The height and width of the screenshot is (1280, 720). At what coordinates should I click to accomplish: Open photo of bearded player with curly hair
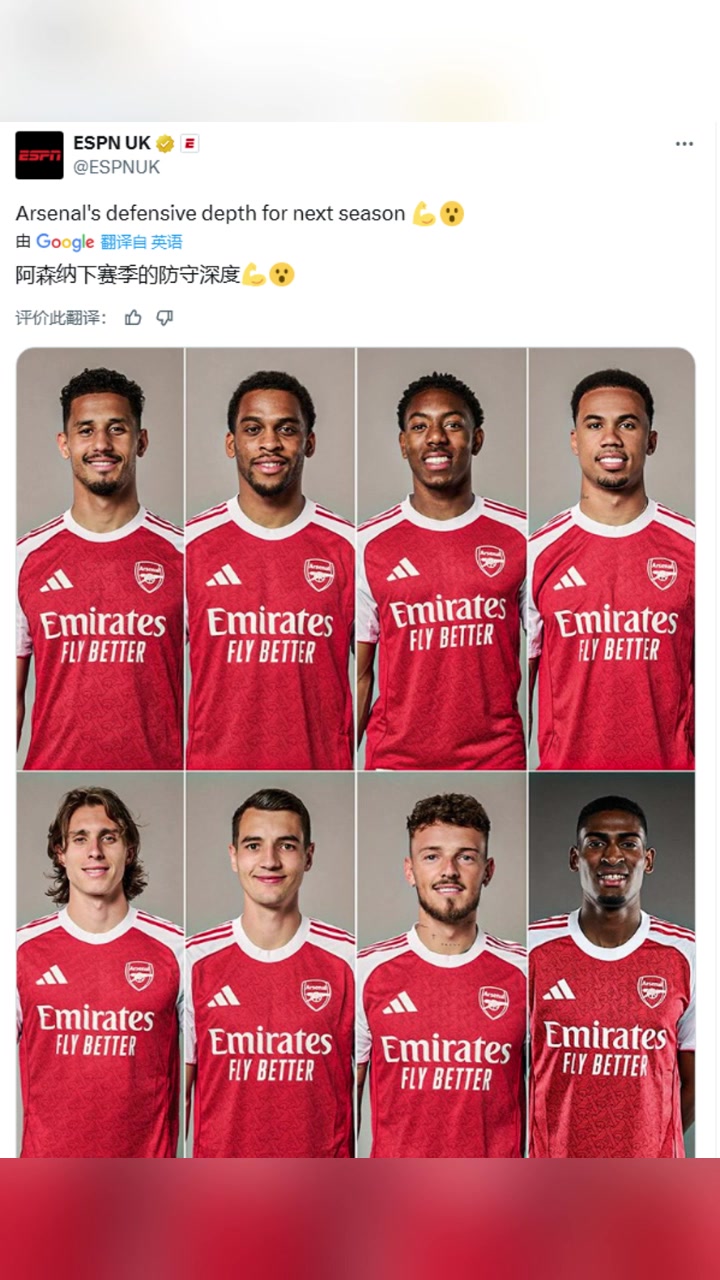pos(442,965)
